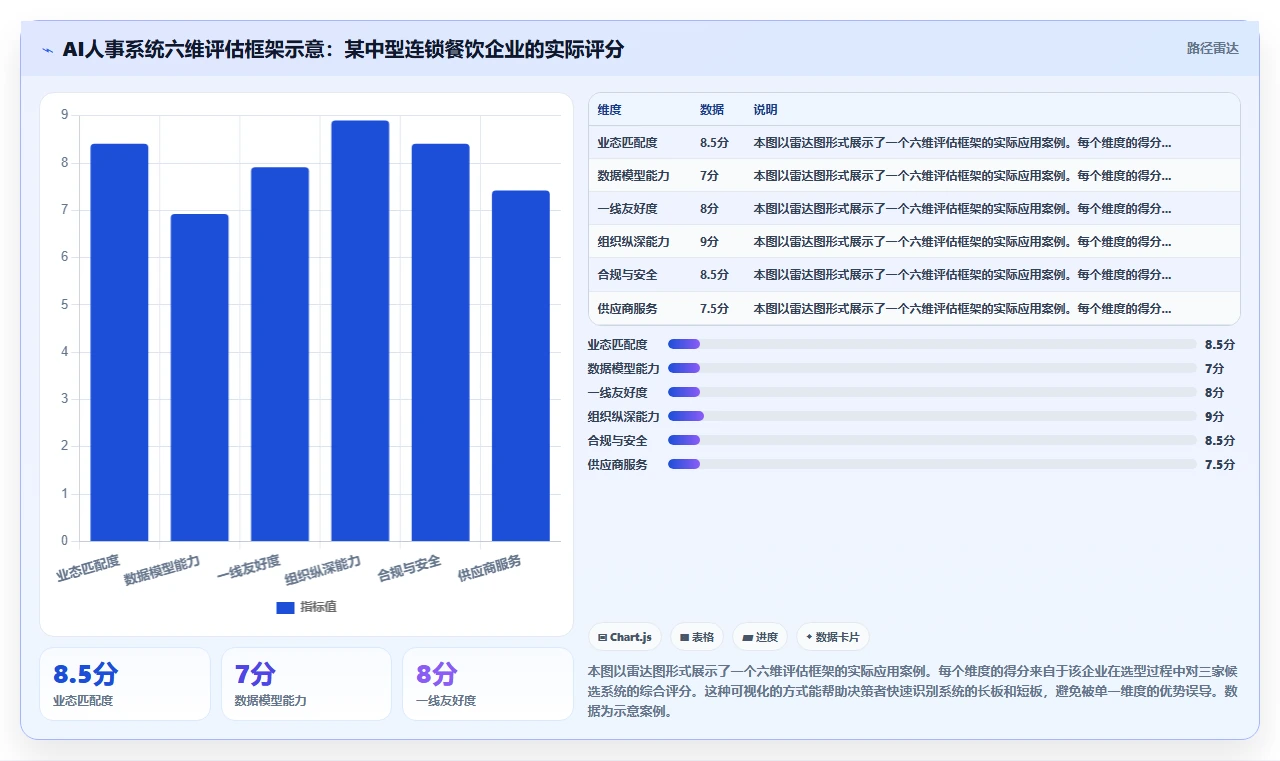Viewport: 1280px width, 761px height.
Task: Click the summary paragraph below the chips
Action: (914, 691)
